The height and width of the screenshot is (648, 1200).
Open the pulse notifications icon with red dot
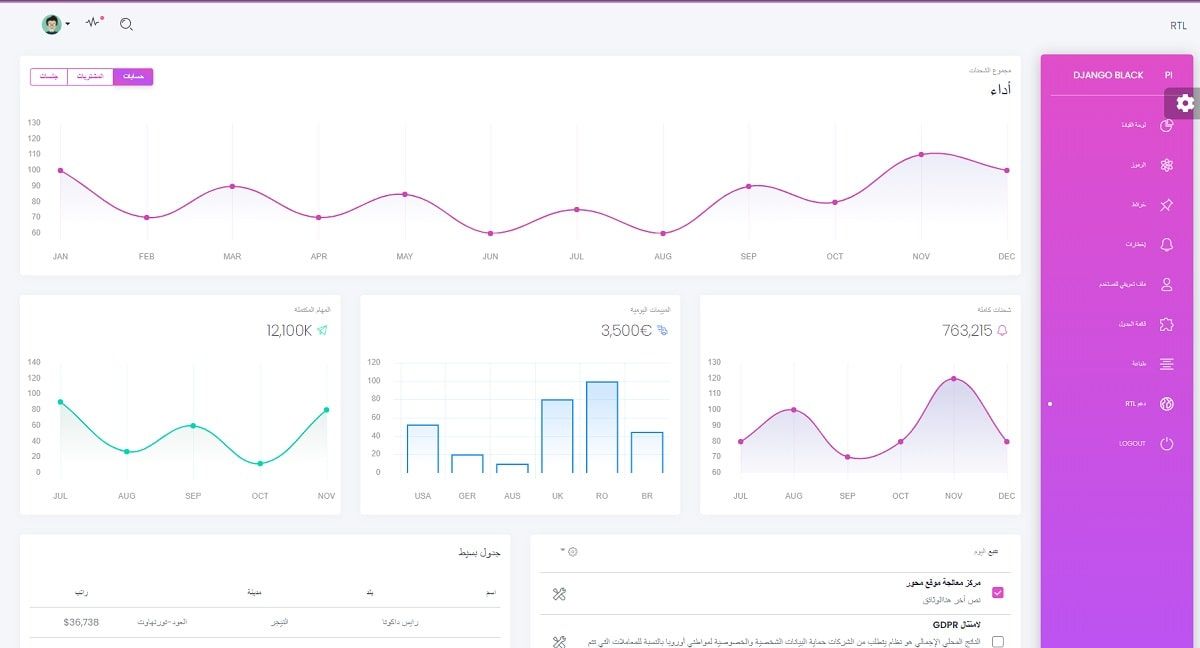[93, 23]
